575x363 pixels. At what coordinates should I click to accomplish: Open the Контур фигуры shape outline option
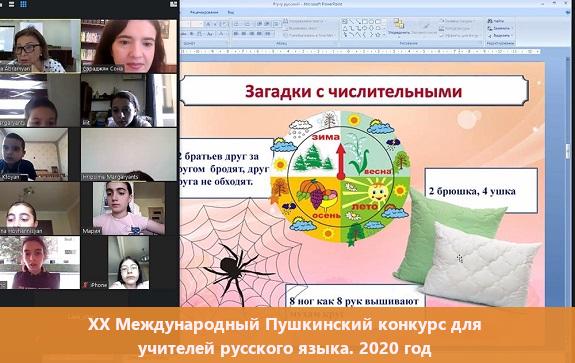click(455, 28)
